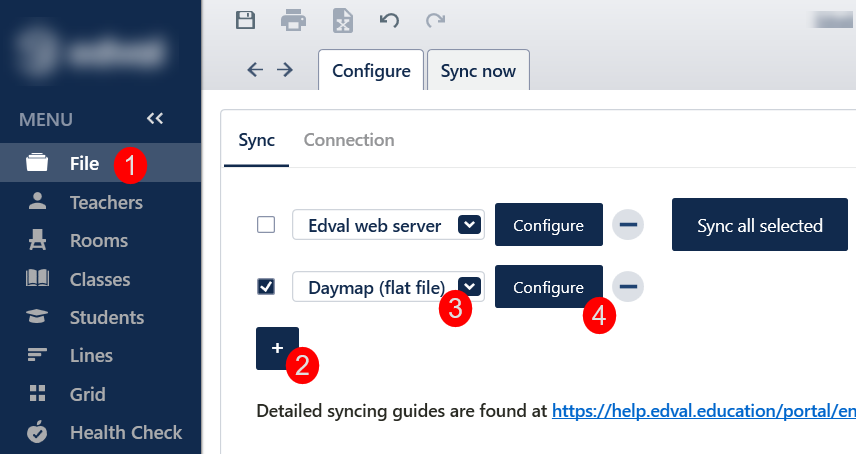
Task: Navigate forward with the right arrow
Action: pyautogui.click(x=285, y=69)
